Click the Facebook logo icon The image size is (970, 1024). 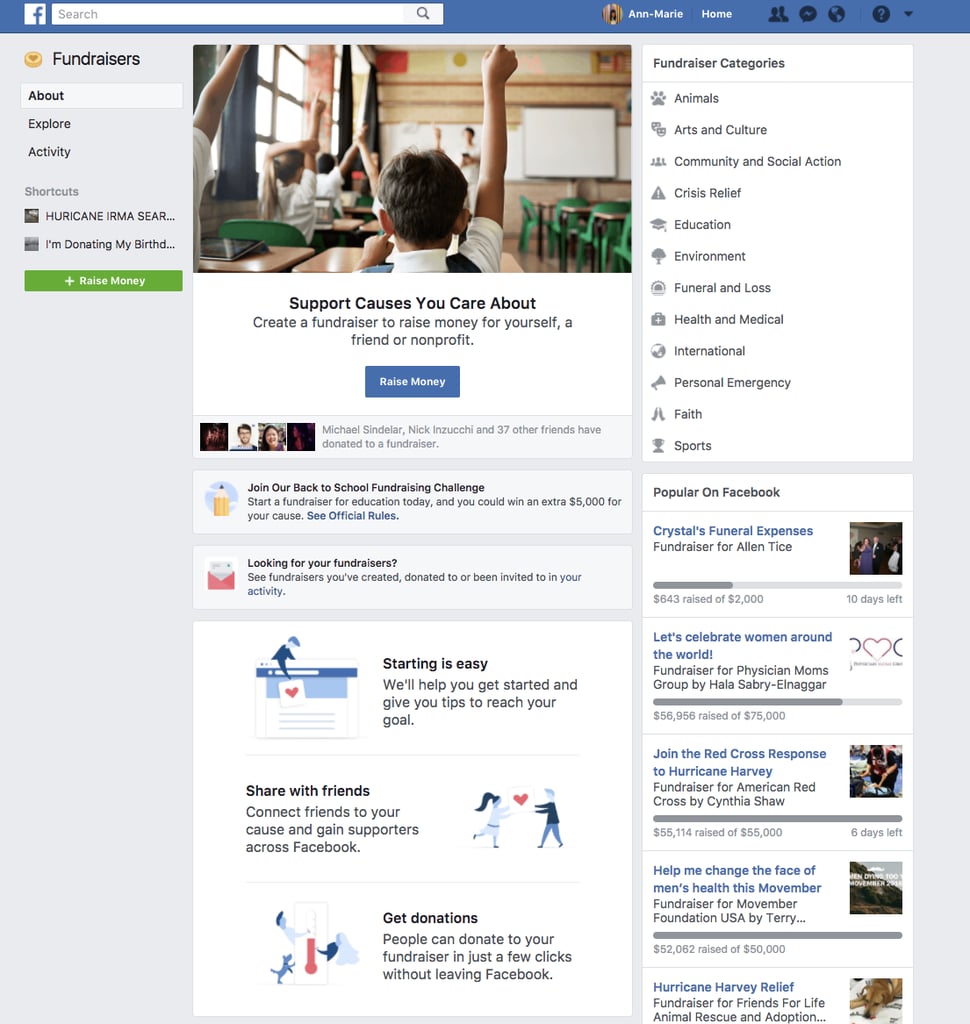click(x=35, y=14)
